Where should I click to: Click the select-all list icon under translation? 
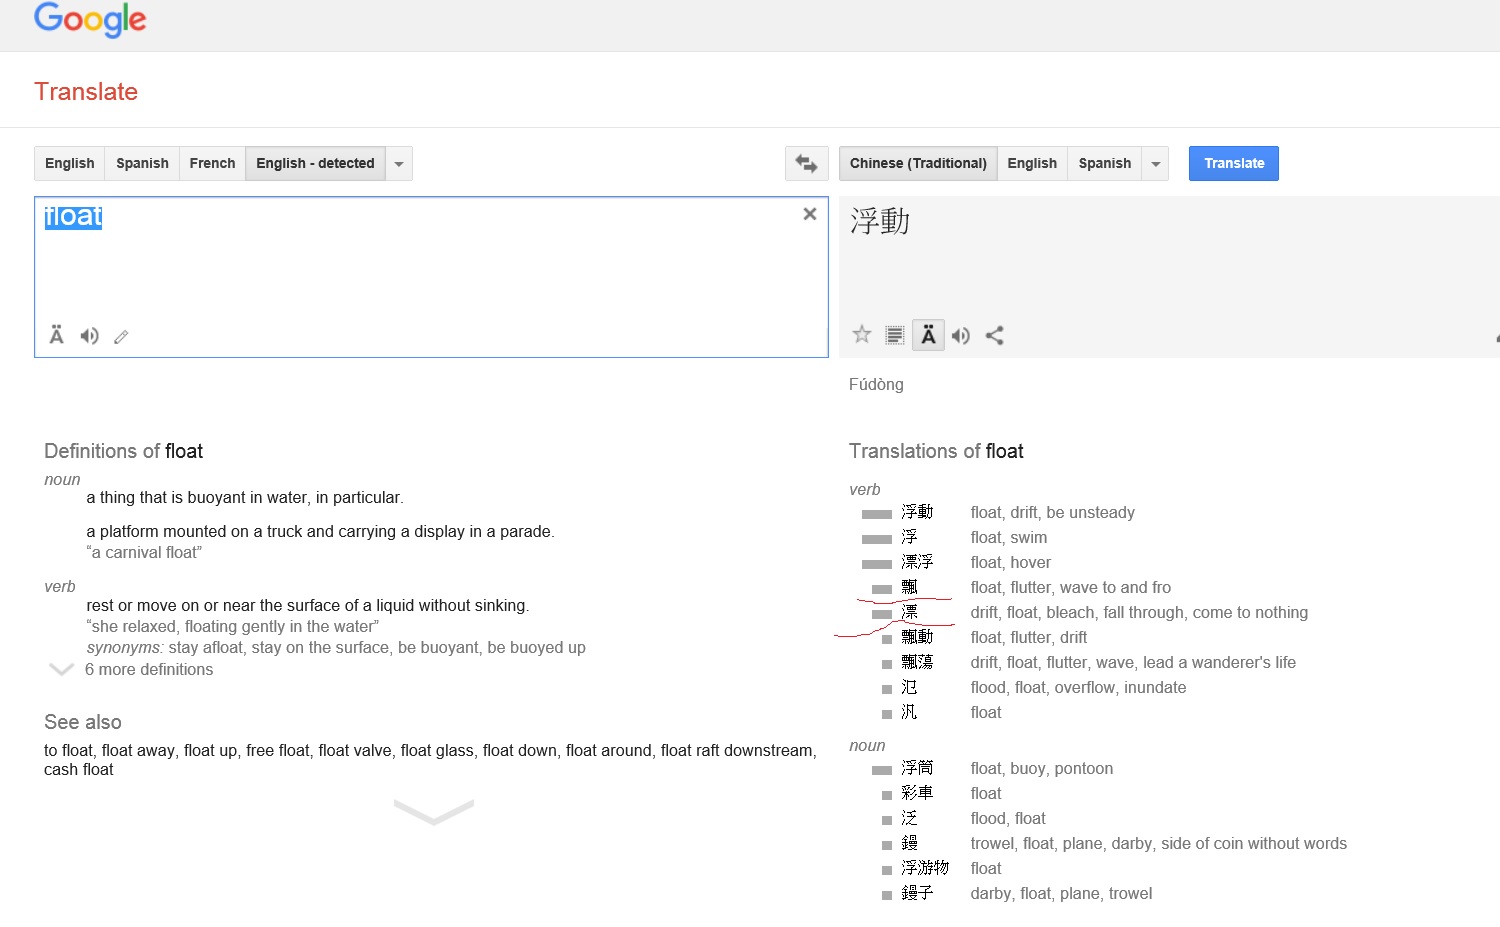[895, 336]
